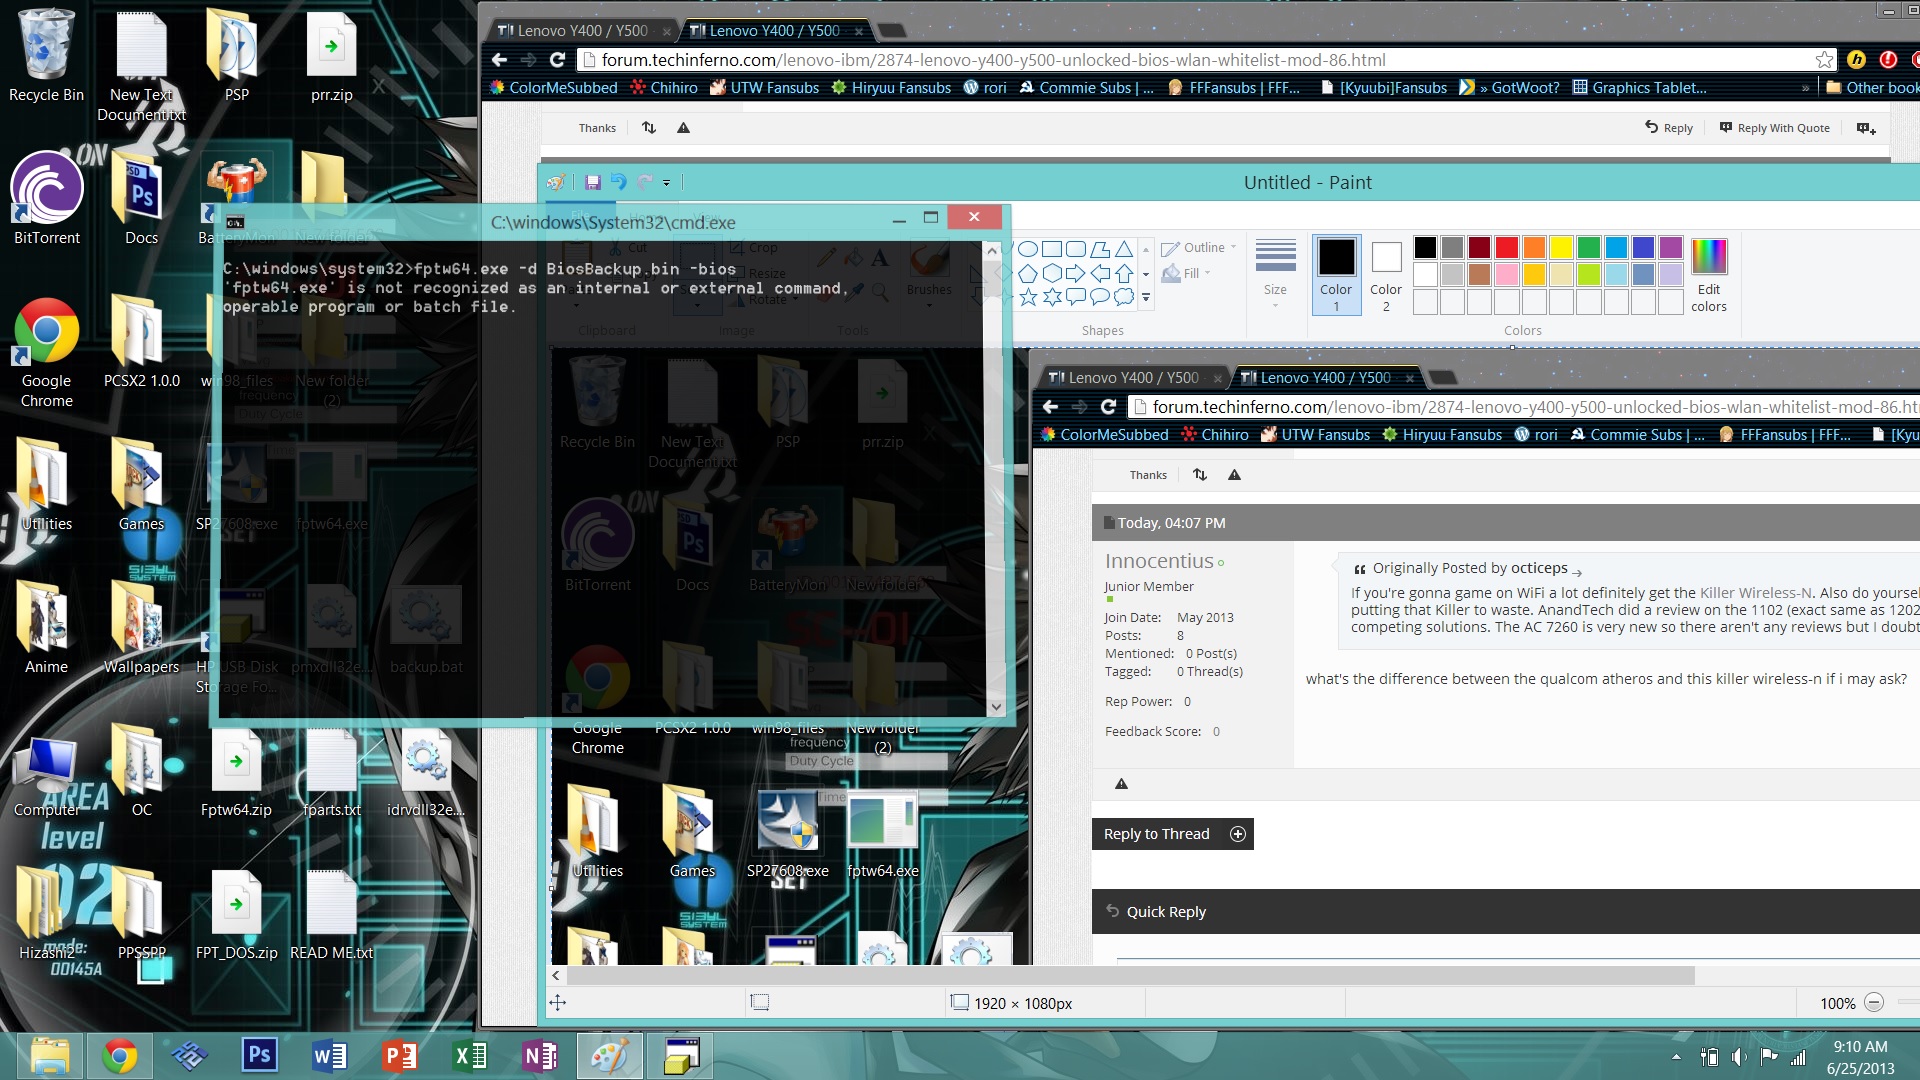Select the Oval callout shape in Paint
The width and height of the screenshot is (1920, 1080).
click(1100, 297)
